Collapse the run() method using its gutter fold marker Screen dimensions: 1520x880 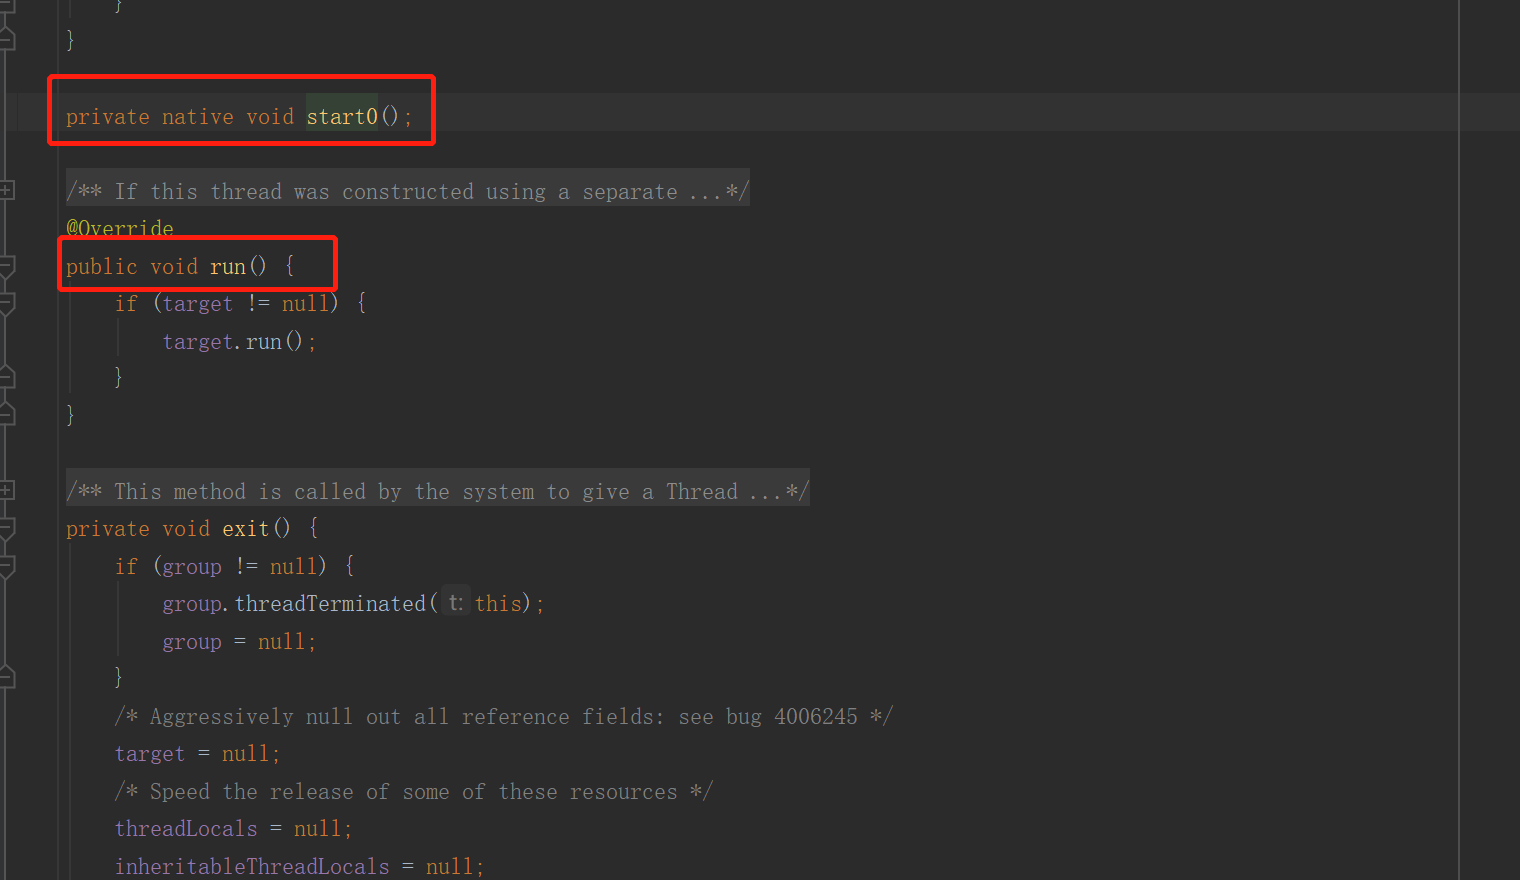tap(6, 266)
